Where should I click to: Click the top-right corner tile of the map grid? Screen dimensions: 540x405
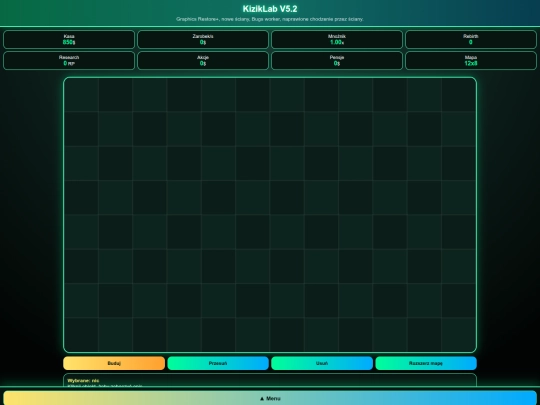tap(459, 95)
